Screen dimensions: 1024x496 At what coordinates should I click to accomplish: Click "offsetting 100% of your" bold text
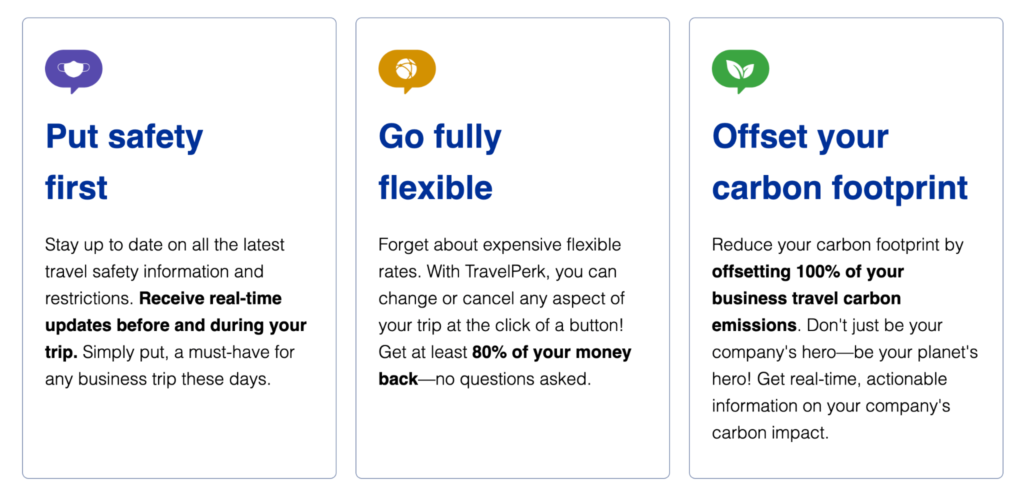point(807,271)
